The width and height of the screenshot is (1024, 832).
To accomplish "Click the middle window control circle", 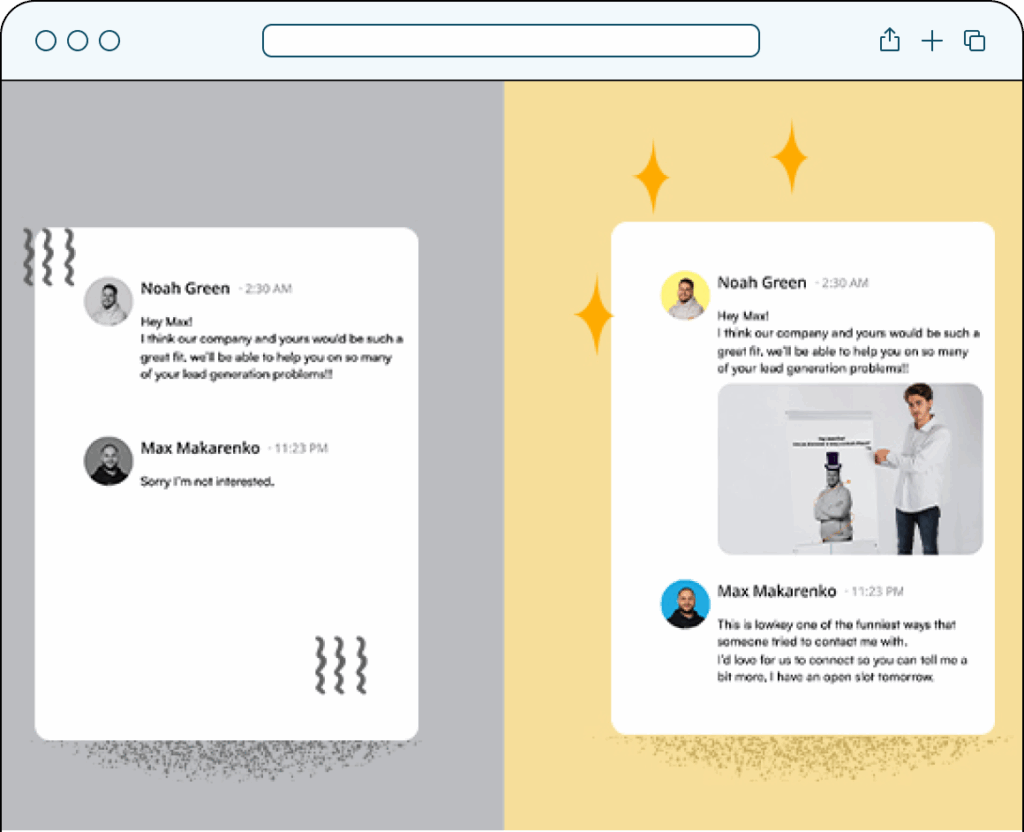I will pos(76,40).
